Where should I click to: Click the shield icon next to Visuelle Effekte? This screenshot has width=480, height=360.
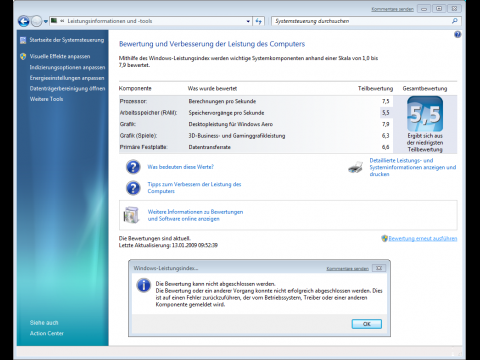[x=23, y=56]
